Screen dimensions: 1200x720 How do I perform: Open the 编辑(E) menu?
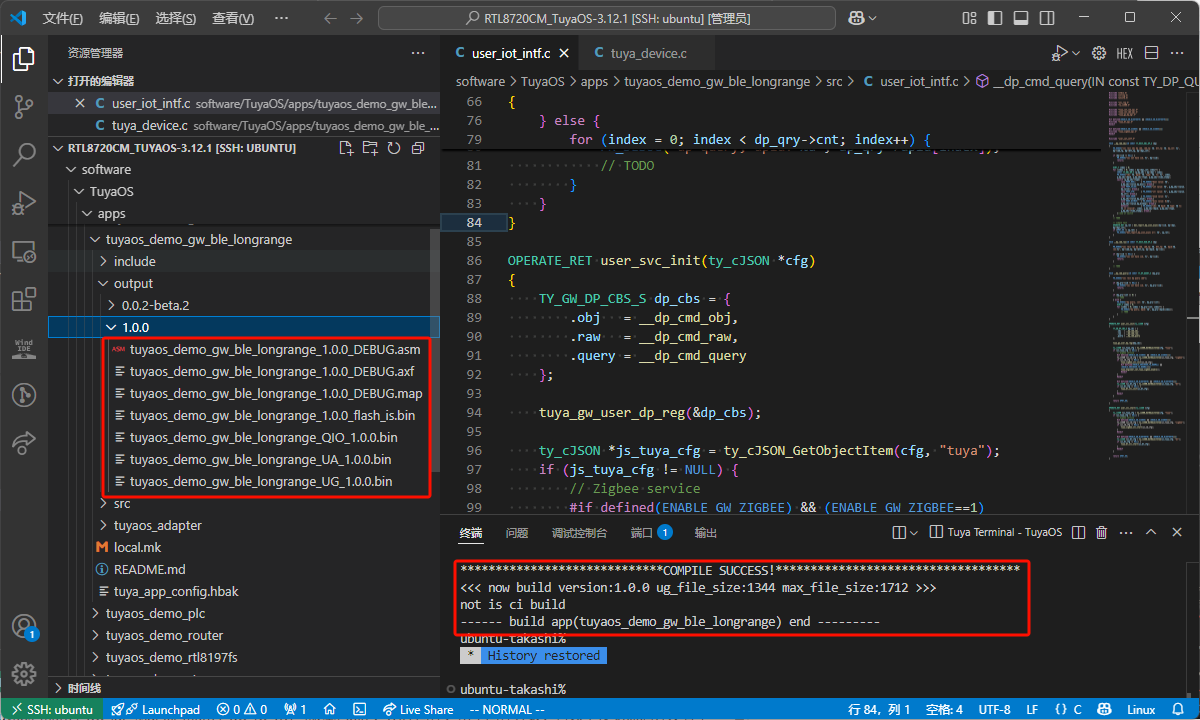120,18
